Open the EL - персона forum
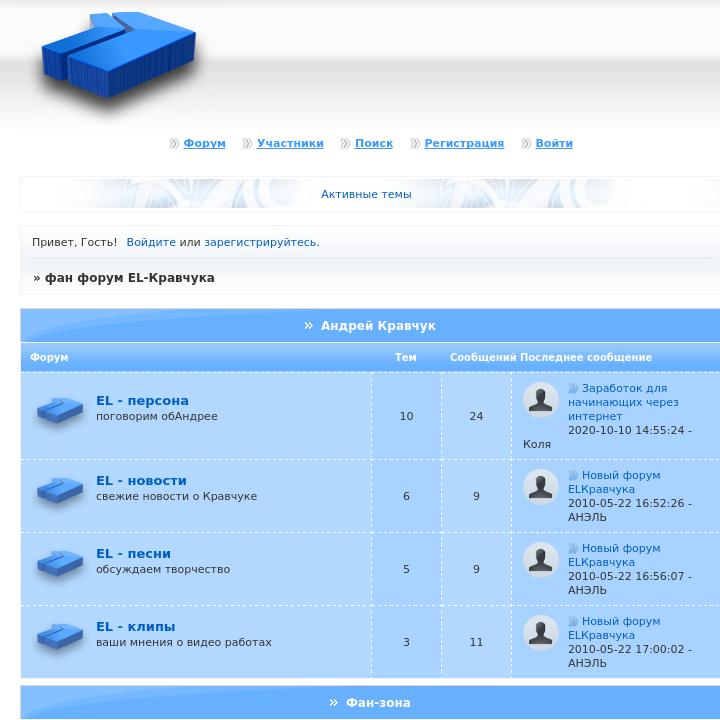720x720 pixels. (x=142, y=400)
